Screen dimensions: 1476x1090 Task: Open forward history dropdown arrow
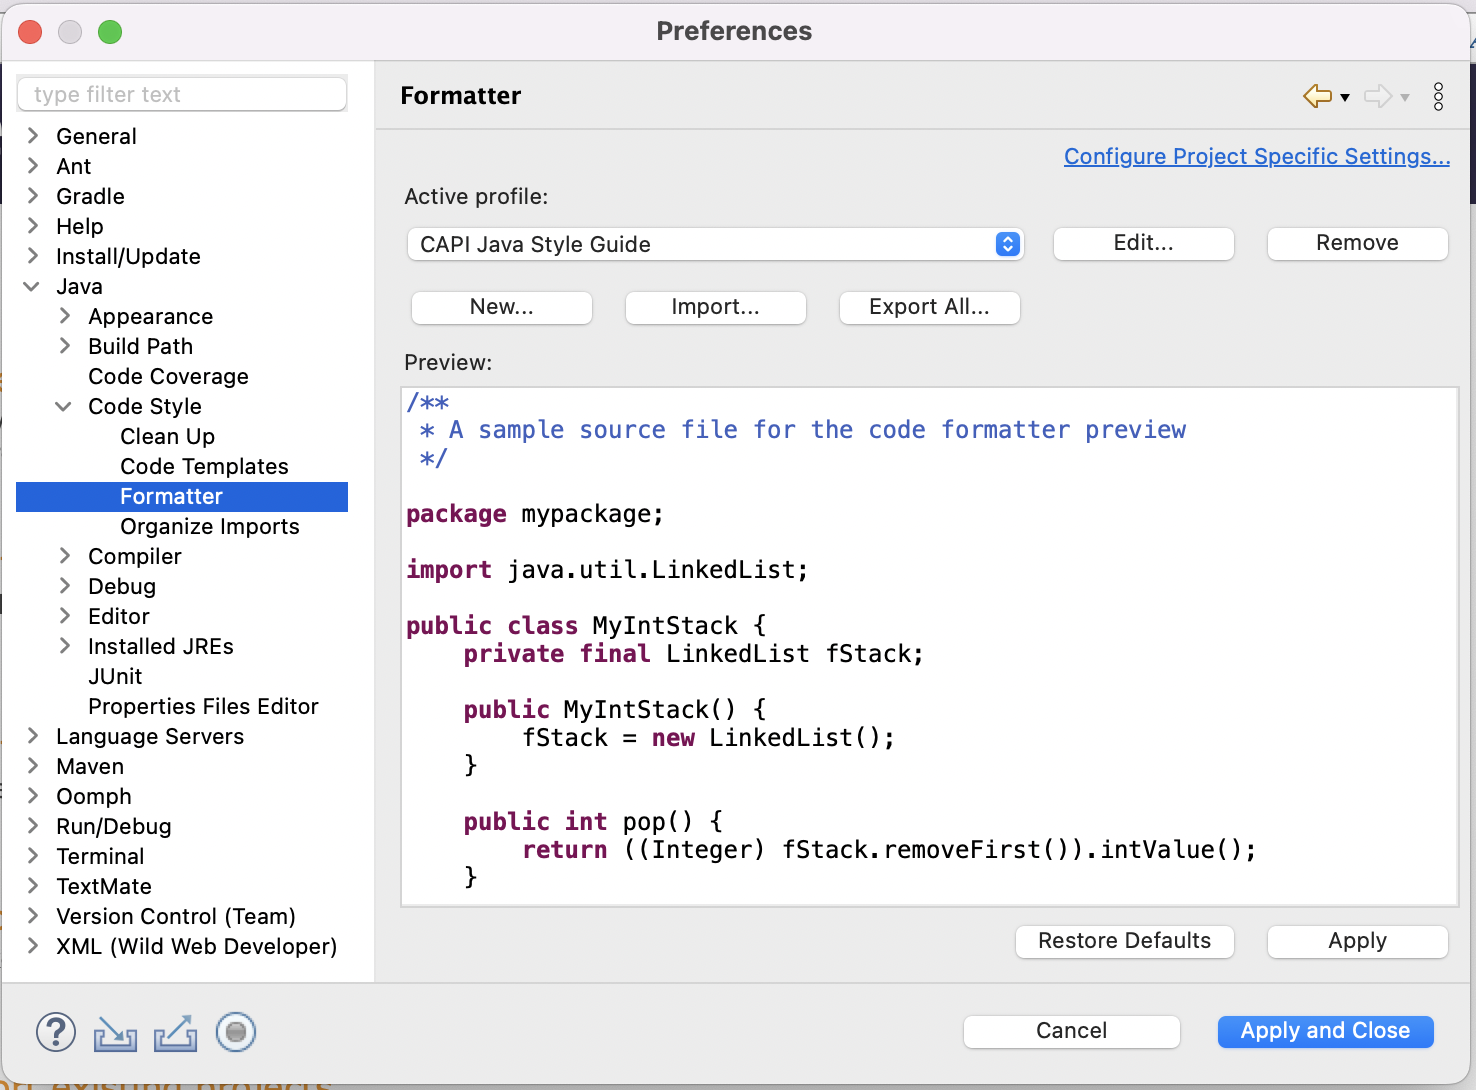click(1405, 97)
